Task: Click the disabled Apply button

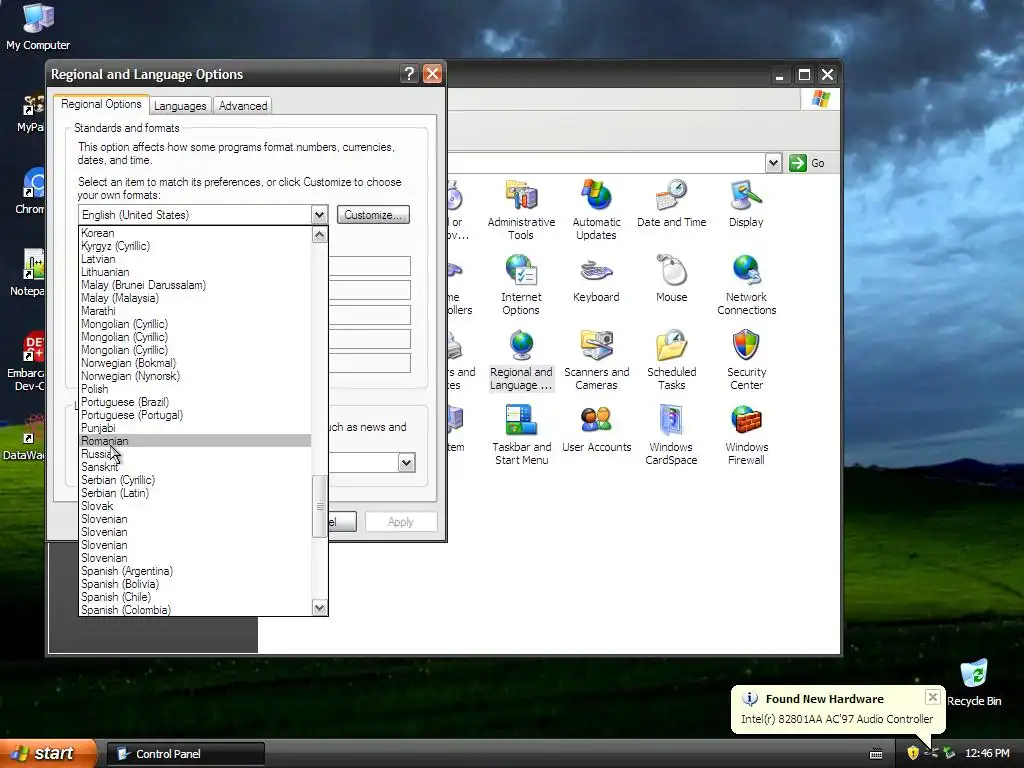Action: tap(400, 522)
